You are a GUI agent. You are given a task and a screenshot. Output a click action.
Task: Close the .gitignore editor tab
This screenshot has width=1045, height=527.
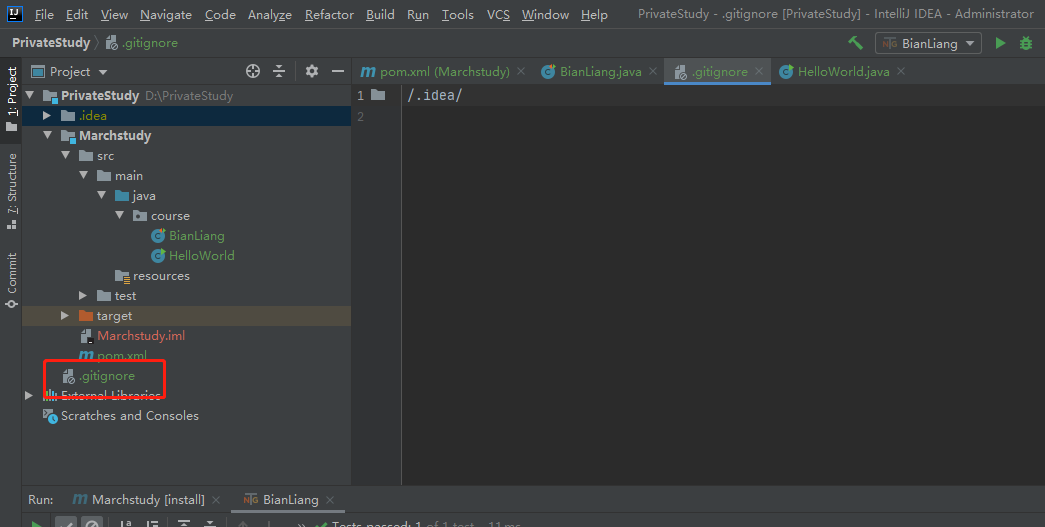758,71
